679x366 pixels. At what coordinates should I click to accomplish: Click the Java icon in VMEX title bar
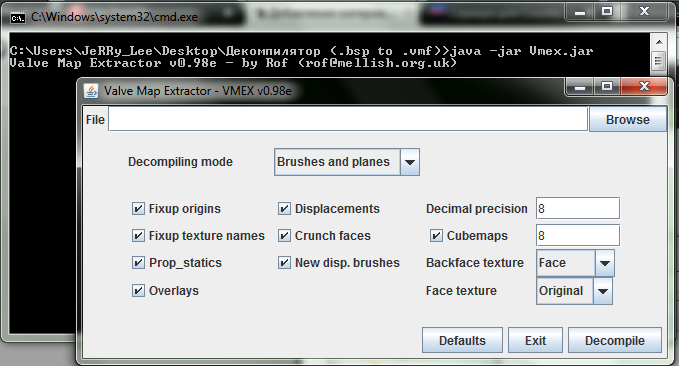91,91
